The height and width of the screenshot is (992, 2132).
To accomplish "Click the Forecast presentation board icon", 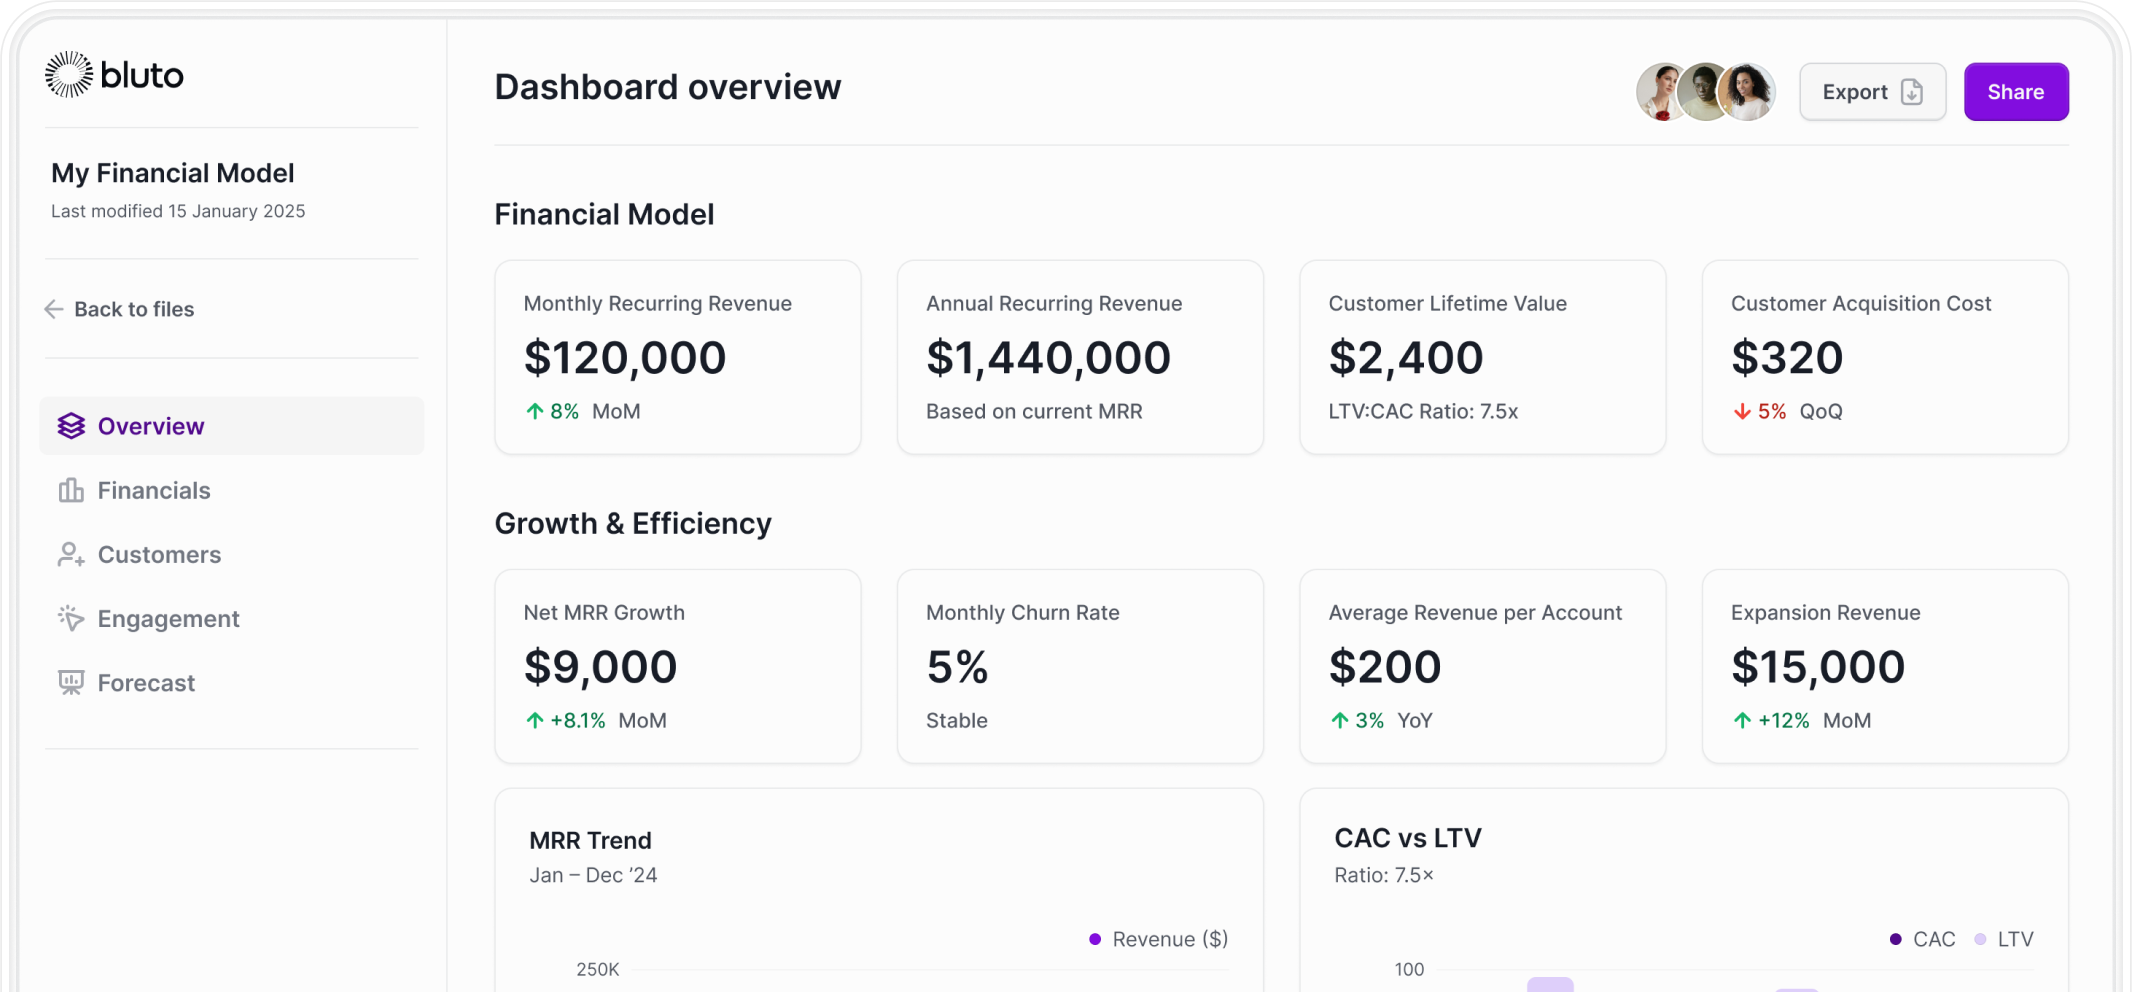I will click(x=71, y=683).
